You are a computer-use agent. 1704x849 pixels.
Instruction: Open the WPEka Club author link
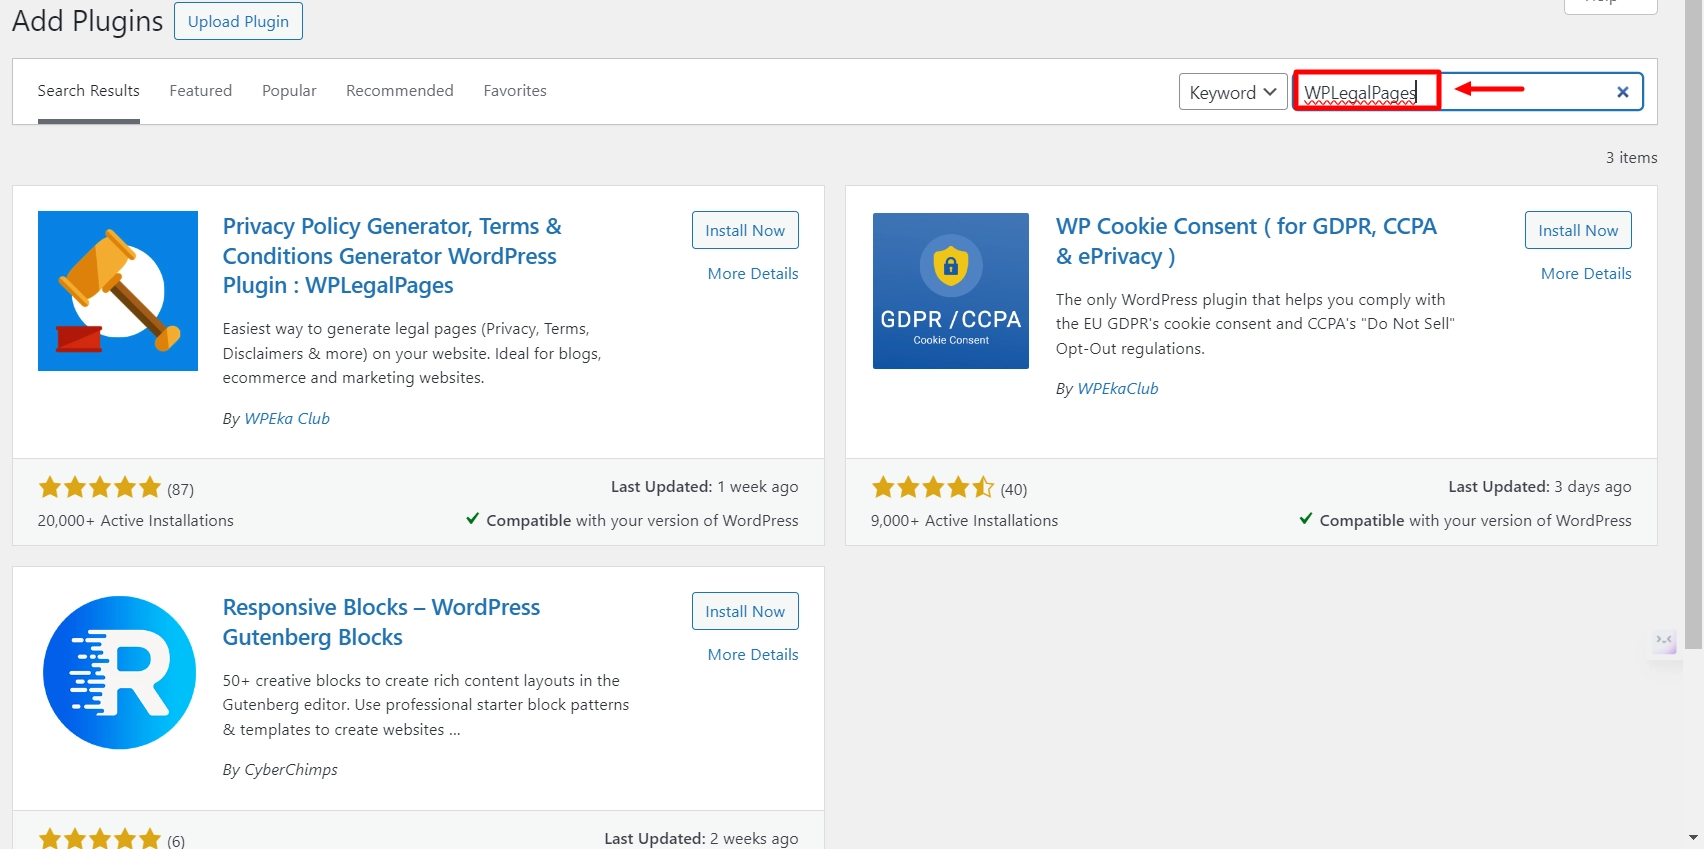pyautogui.click(x=287, y=419)
